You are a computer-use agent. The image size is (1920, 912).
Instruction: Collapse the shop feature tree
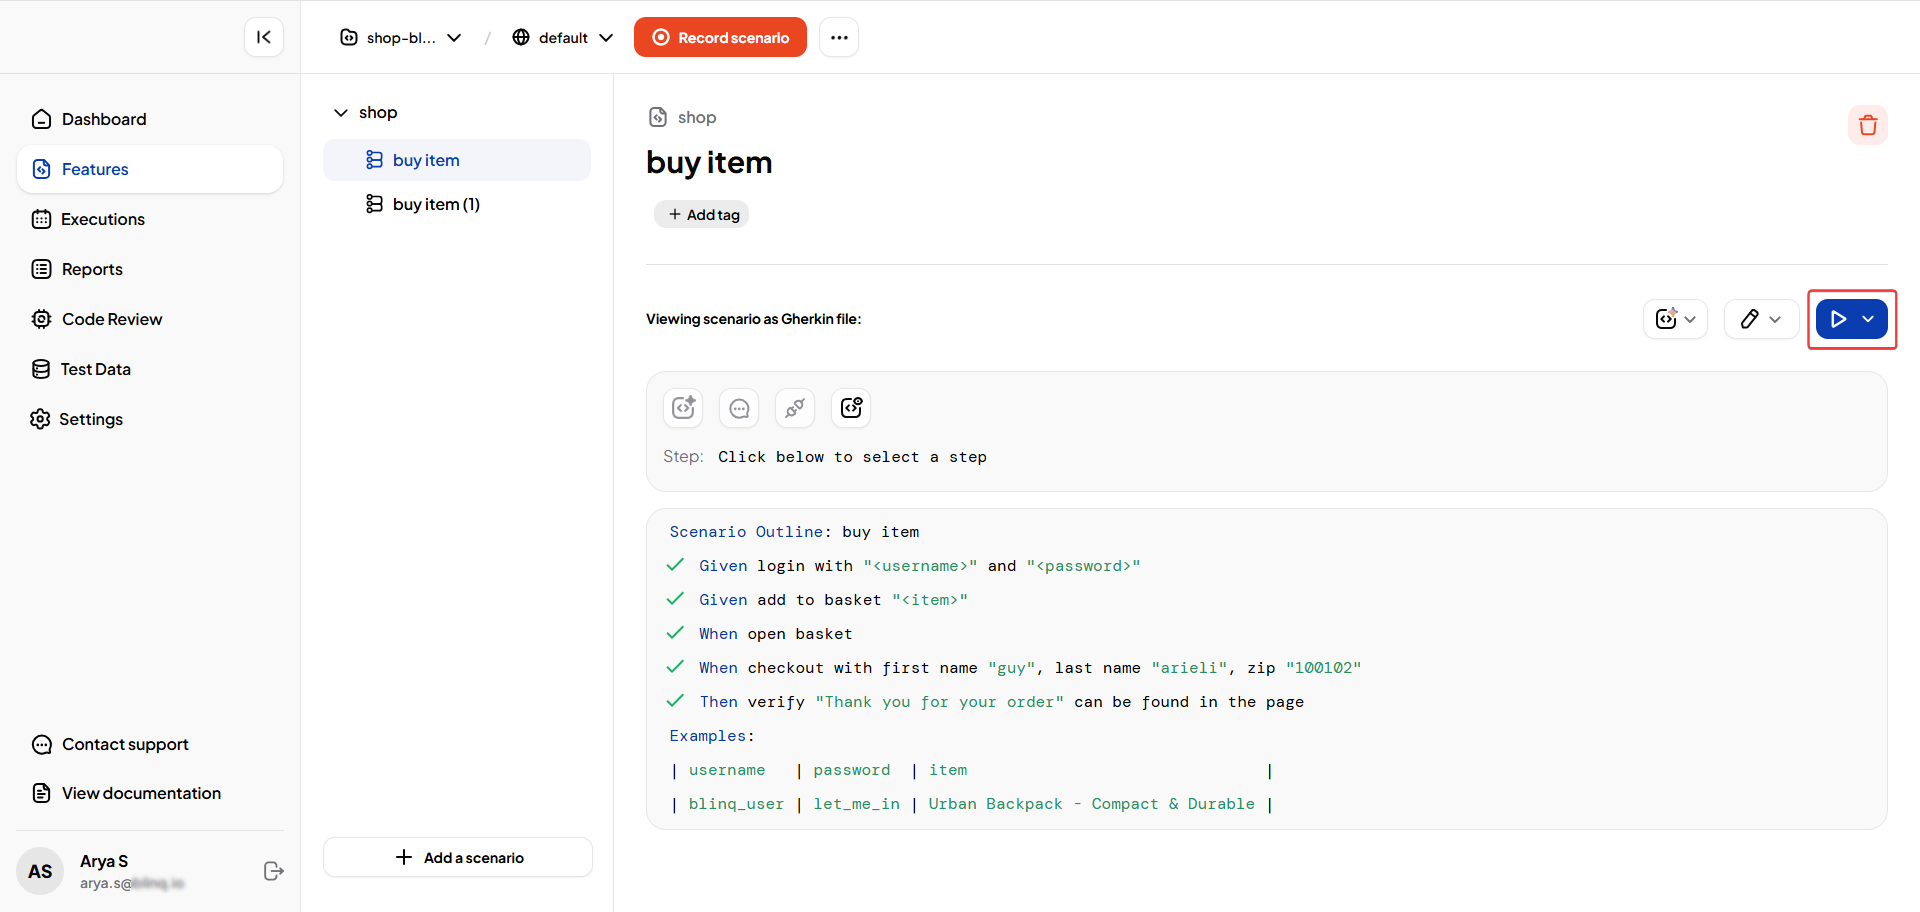click(x=341, y=112)
